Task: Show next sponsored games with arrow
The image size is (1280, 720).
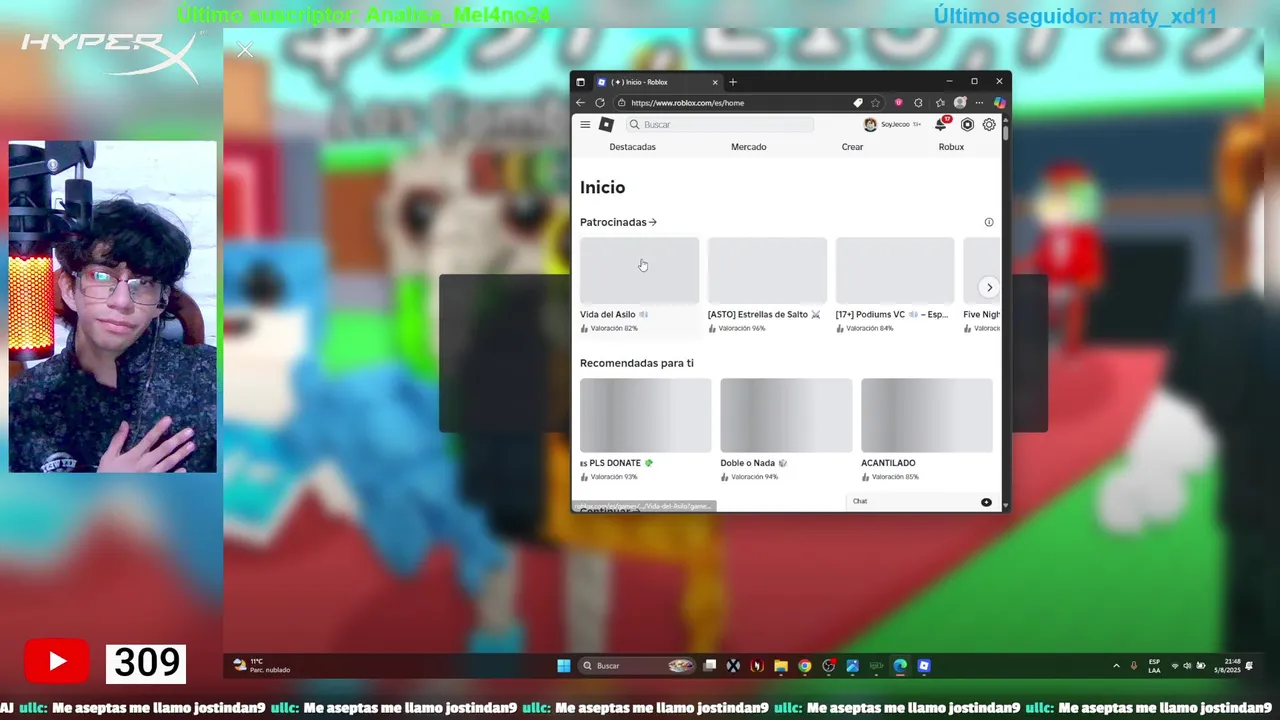Action: coord(989,287)
